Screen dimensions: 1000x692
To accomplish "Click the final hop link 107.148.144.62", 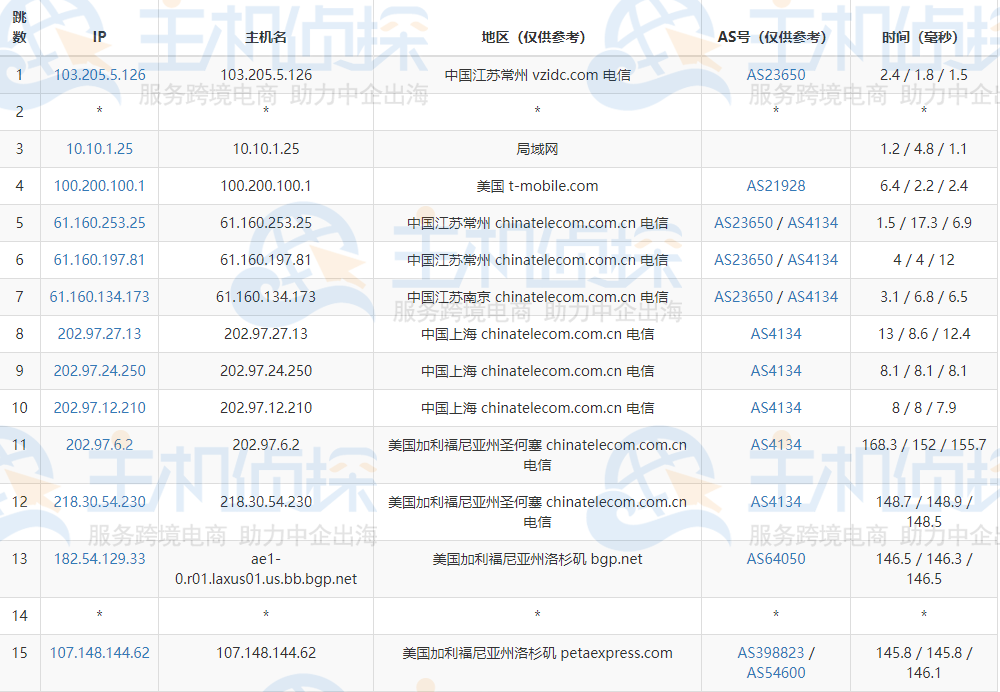I will pos(98,652).
